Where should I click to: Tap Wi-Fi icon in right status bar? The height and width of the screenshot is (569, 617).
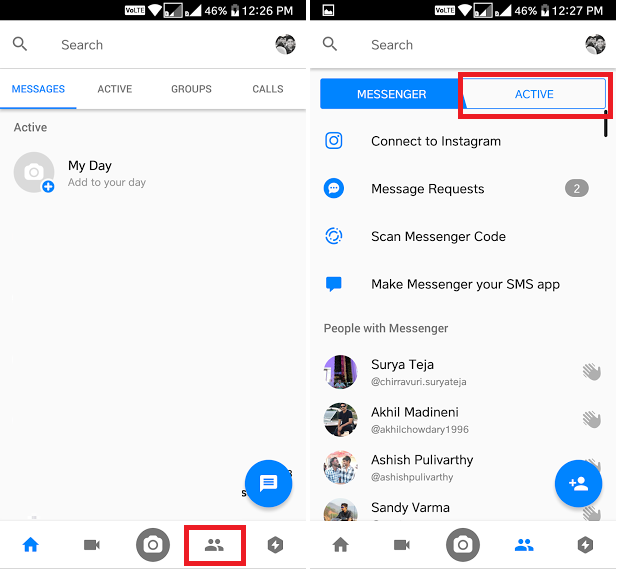tap(464, 10)
